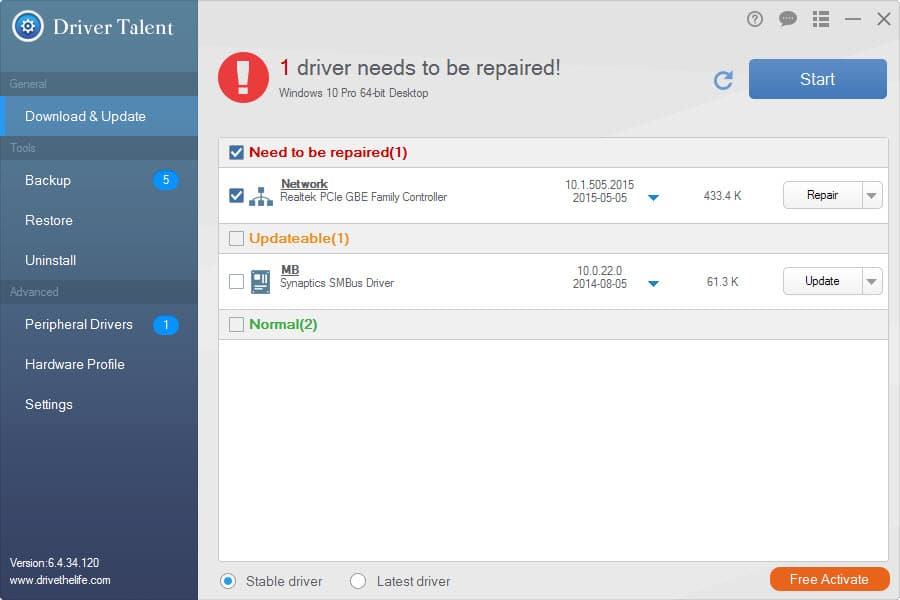Click the refresh scan icon
The width and height of the screenshot is (900, 600).
tap(723, 80)
